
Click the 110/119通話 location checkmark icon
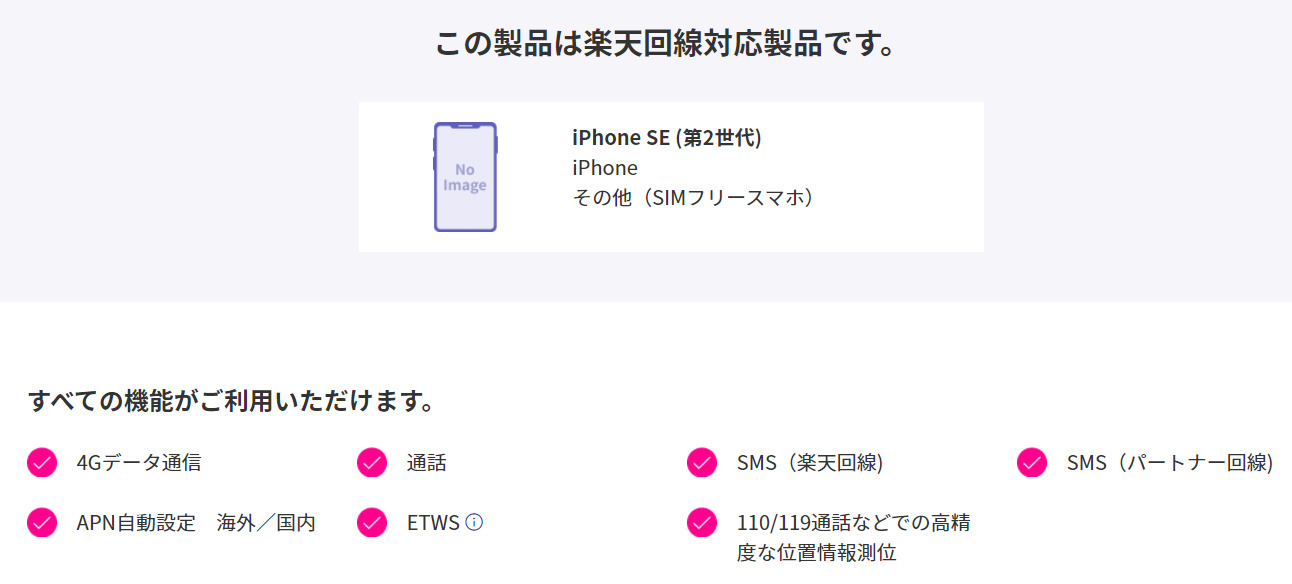[702, 523]
